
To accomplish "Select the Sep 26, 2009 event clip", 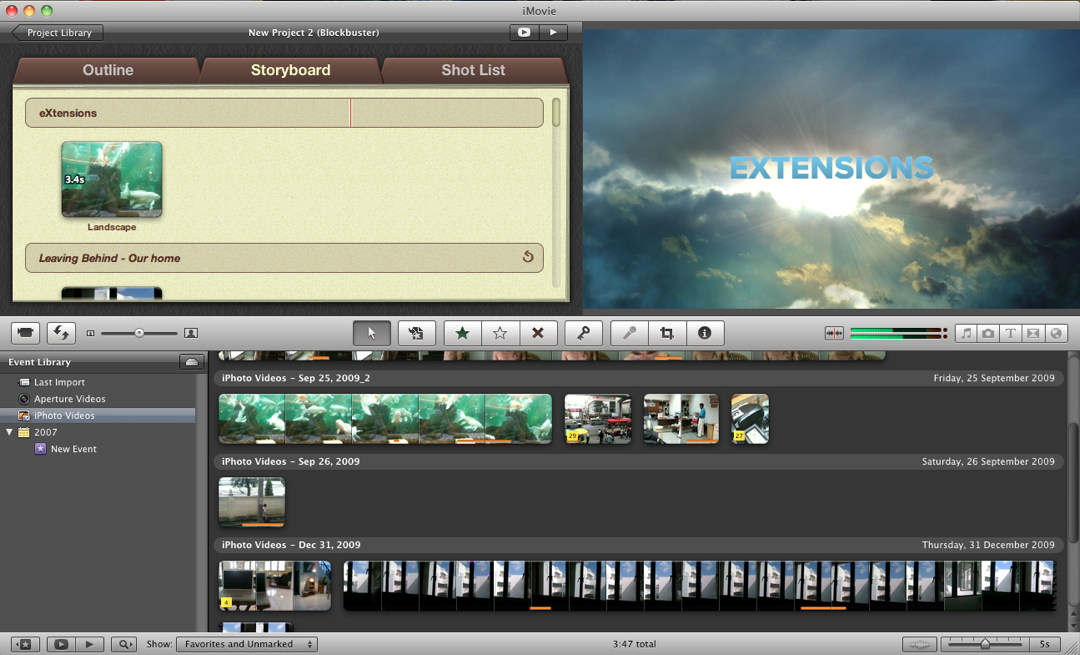I will click(x=251, y=502).
